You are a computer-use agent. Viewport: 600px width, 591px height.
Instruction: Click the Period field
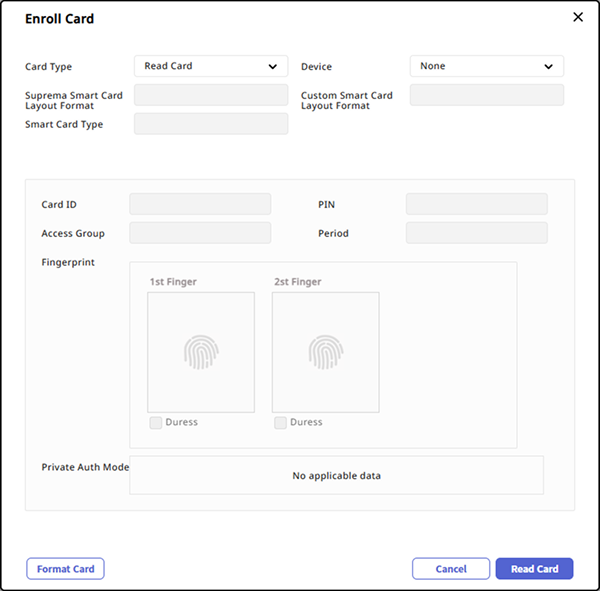[x=476, y=233]
